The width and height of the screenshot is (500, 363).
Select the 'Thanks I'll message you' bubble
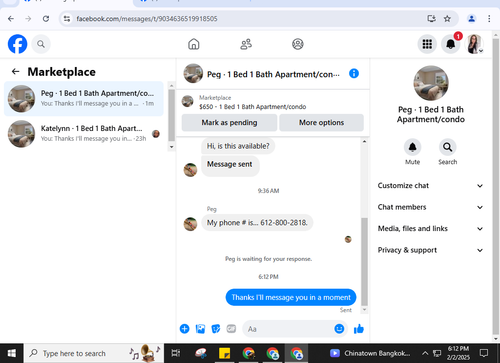tap(291, 297)
